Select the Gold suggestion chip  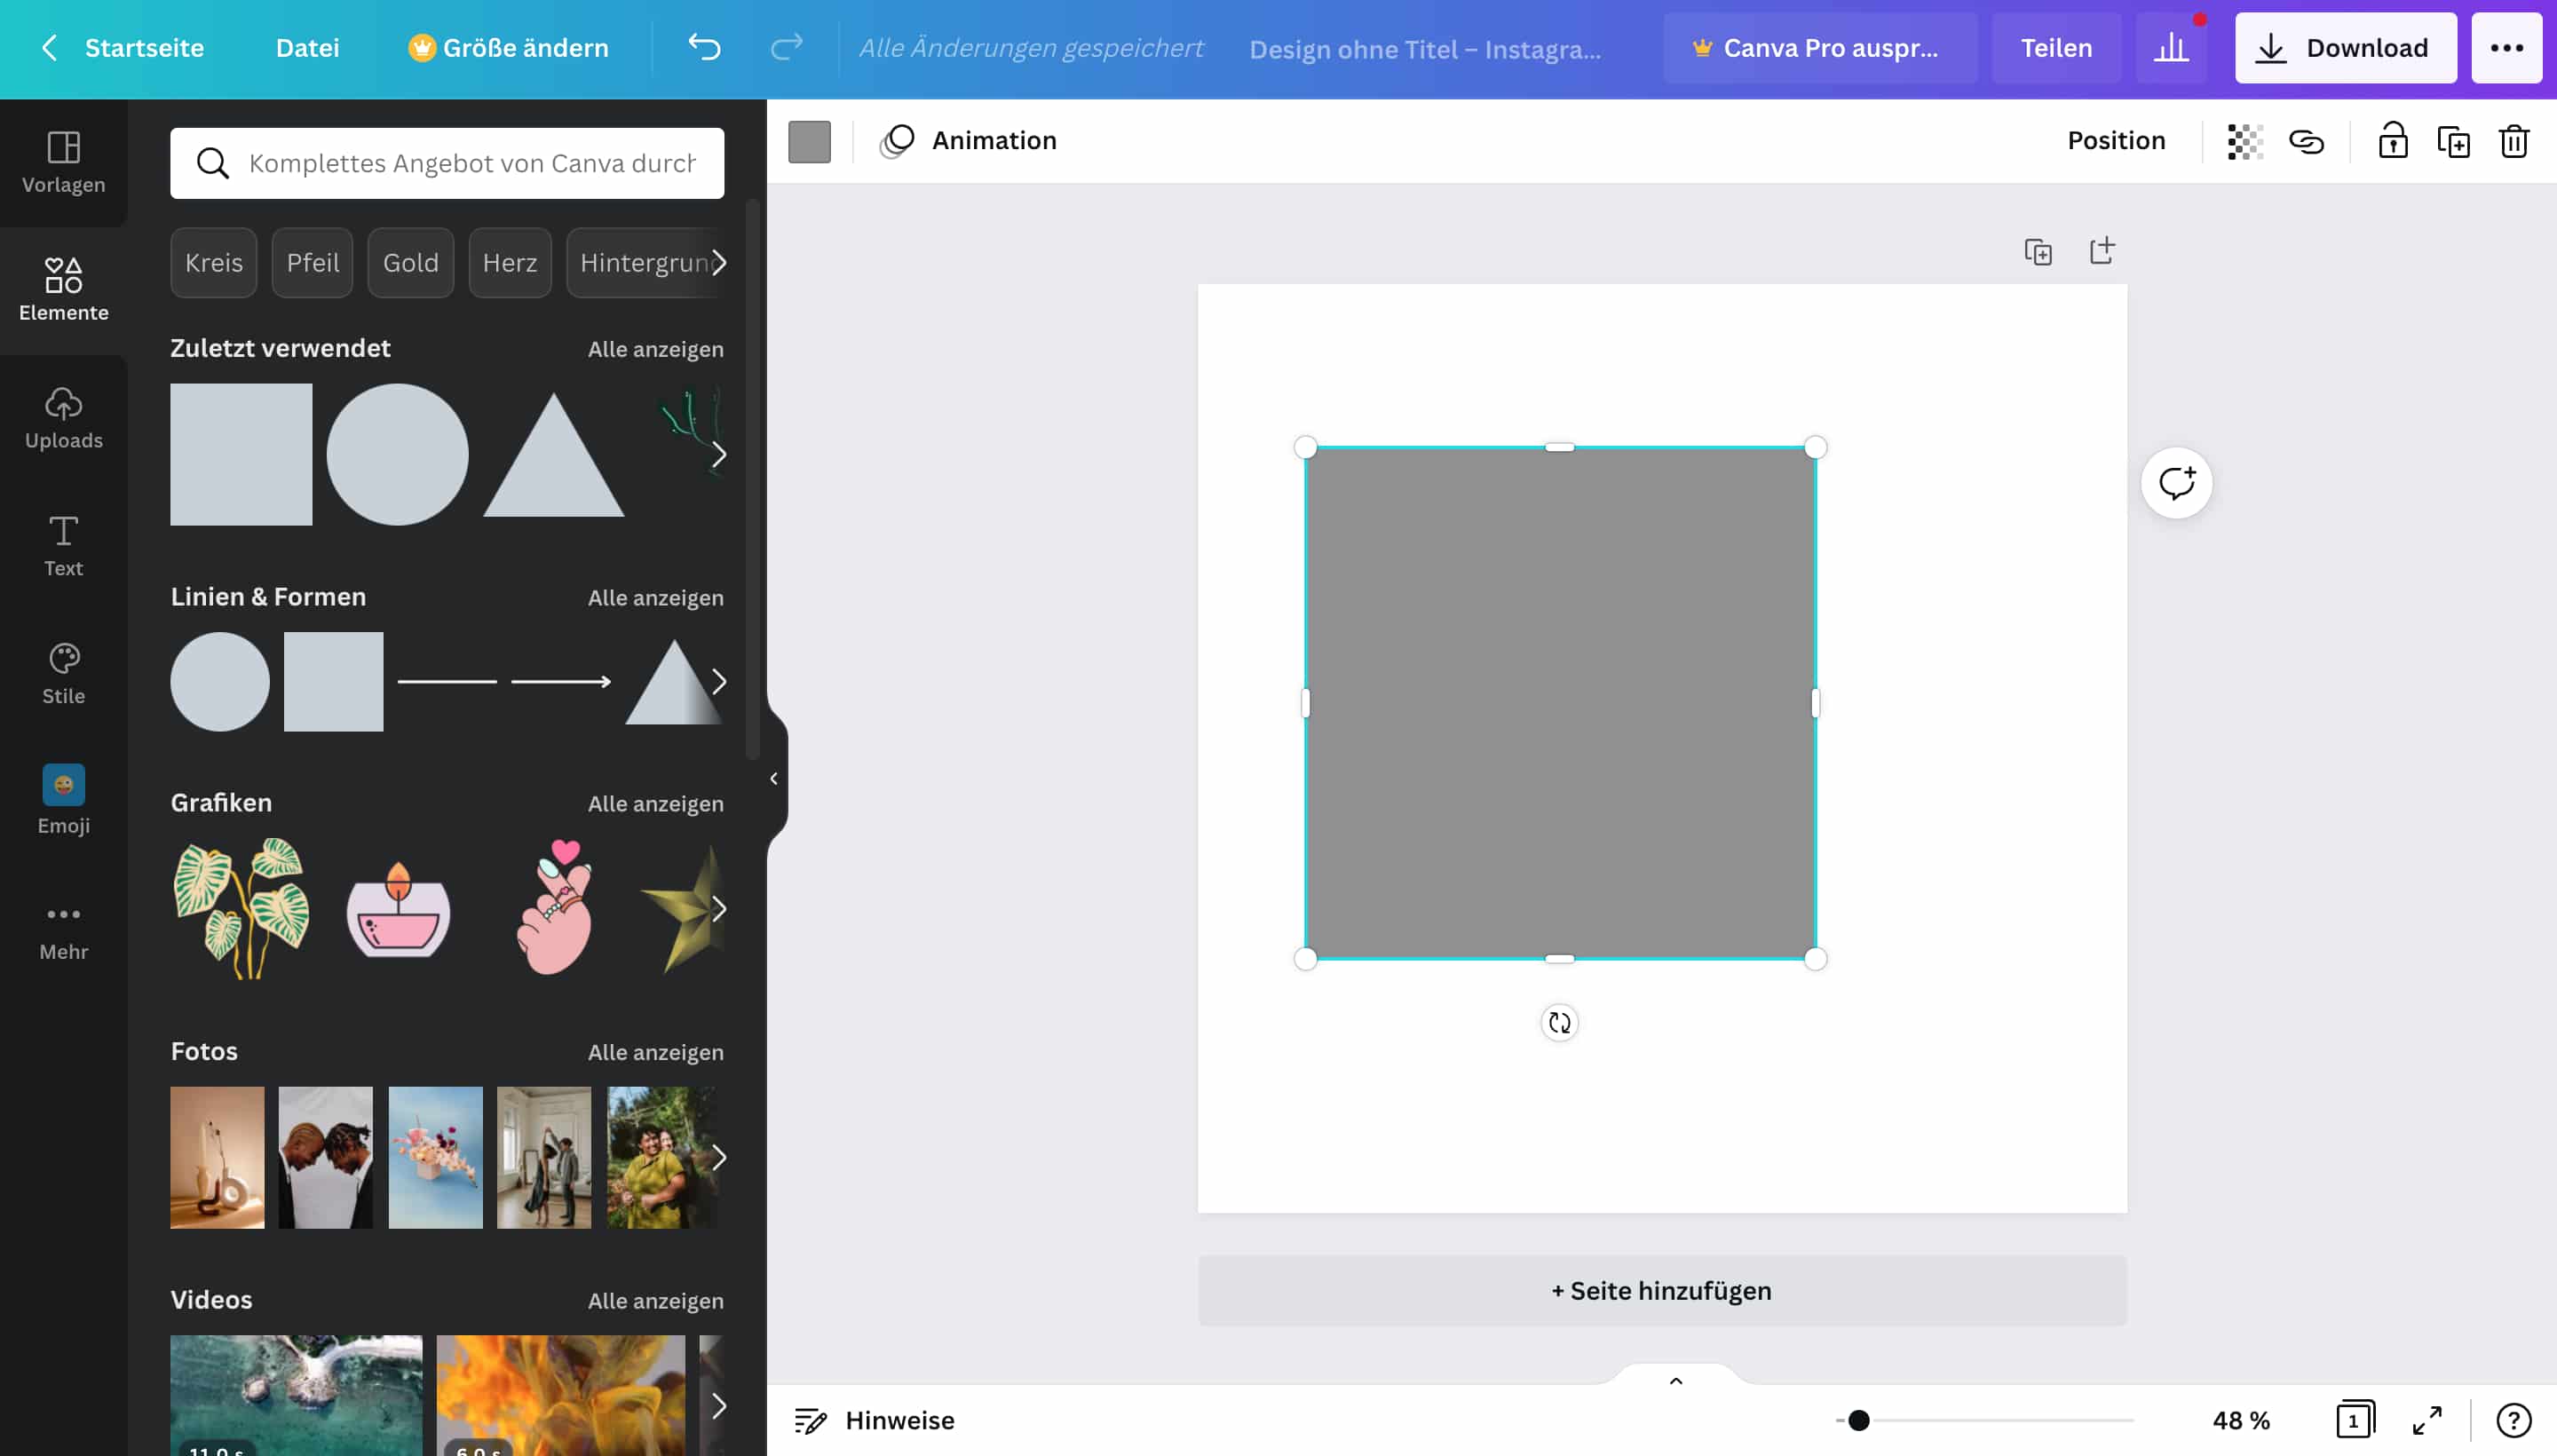pos(411,263)
